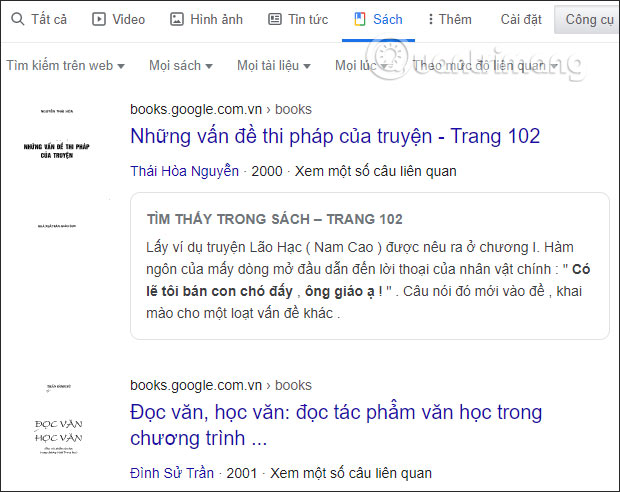620x492 pixels.
Task: Open the Hình ảnh tab
Action: point(216,19)
